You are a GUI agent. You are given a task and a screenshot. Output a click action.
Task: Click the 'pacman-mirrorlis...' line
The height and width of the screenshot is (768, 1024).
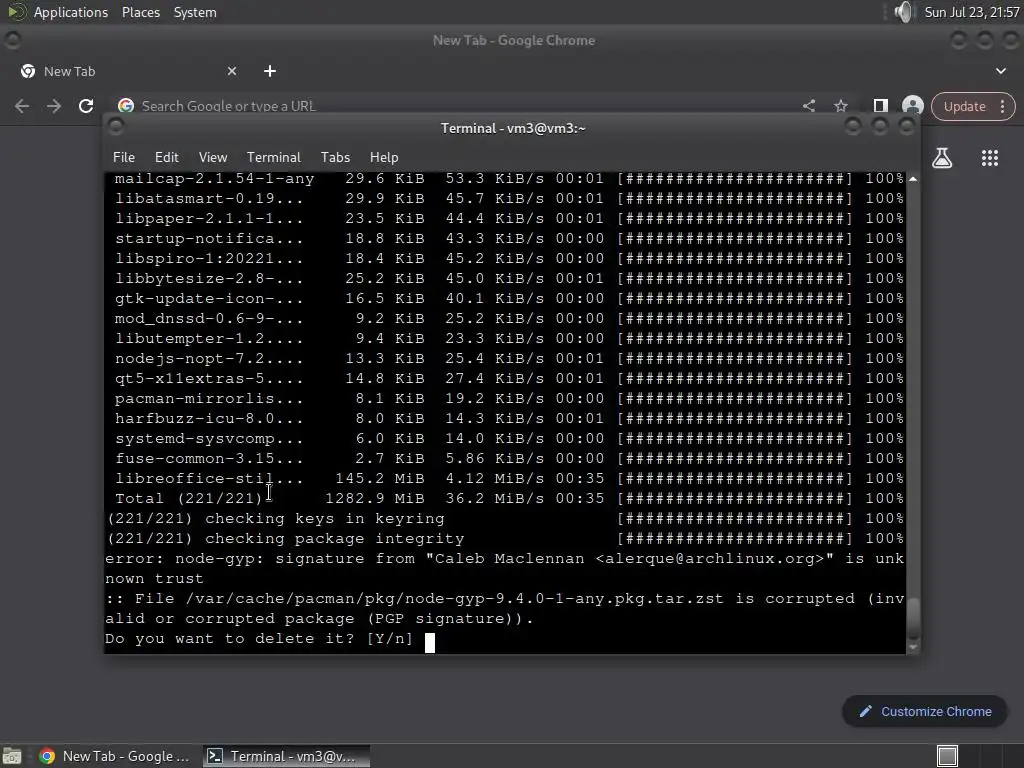(509, 398)
